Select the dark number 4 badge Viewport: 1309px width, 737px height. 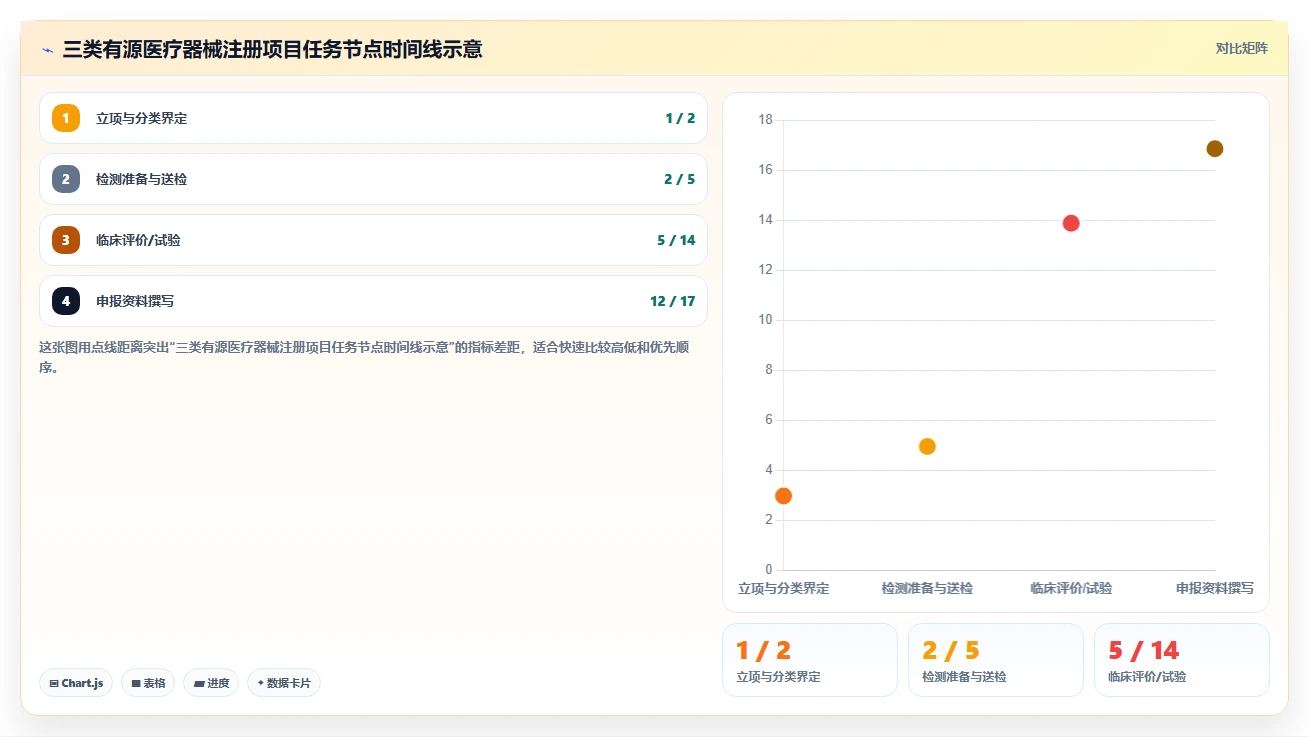pyautogui.click(x=66, y=301)
